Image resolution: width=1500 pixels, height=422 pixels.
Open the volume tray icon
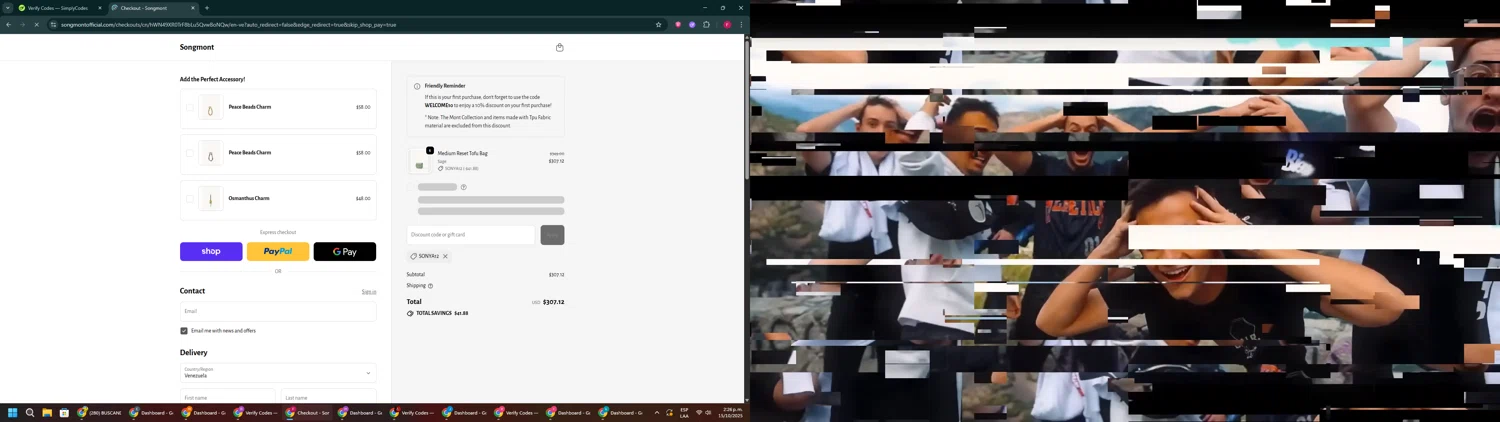click(709, 413)
